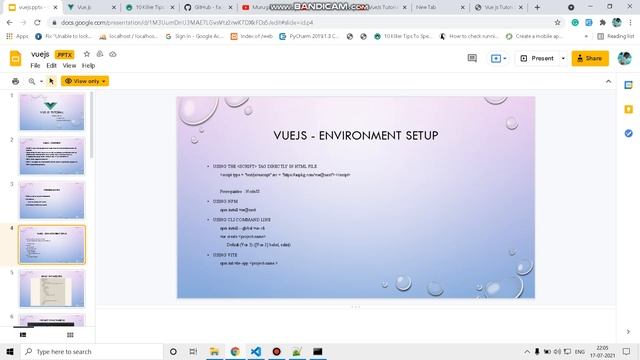This screenshot has width=640, height=360.
Task: Open the notification center icon
Action: coord(626,351)
